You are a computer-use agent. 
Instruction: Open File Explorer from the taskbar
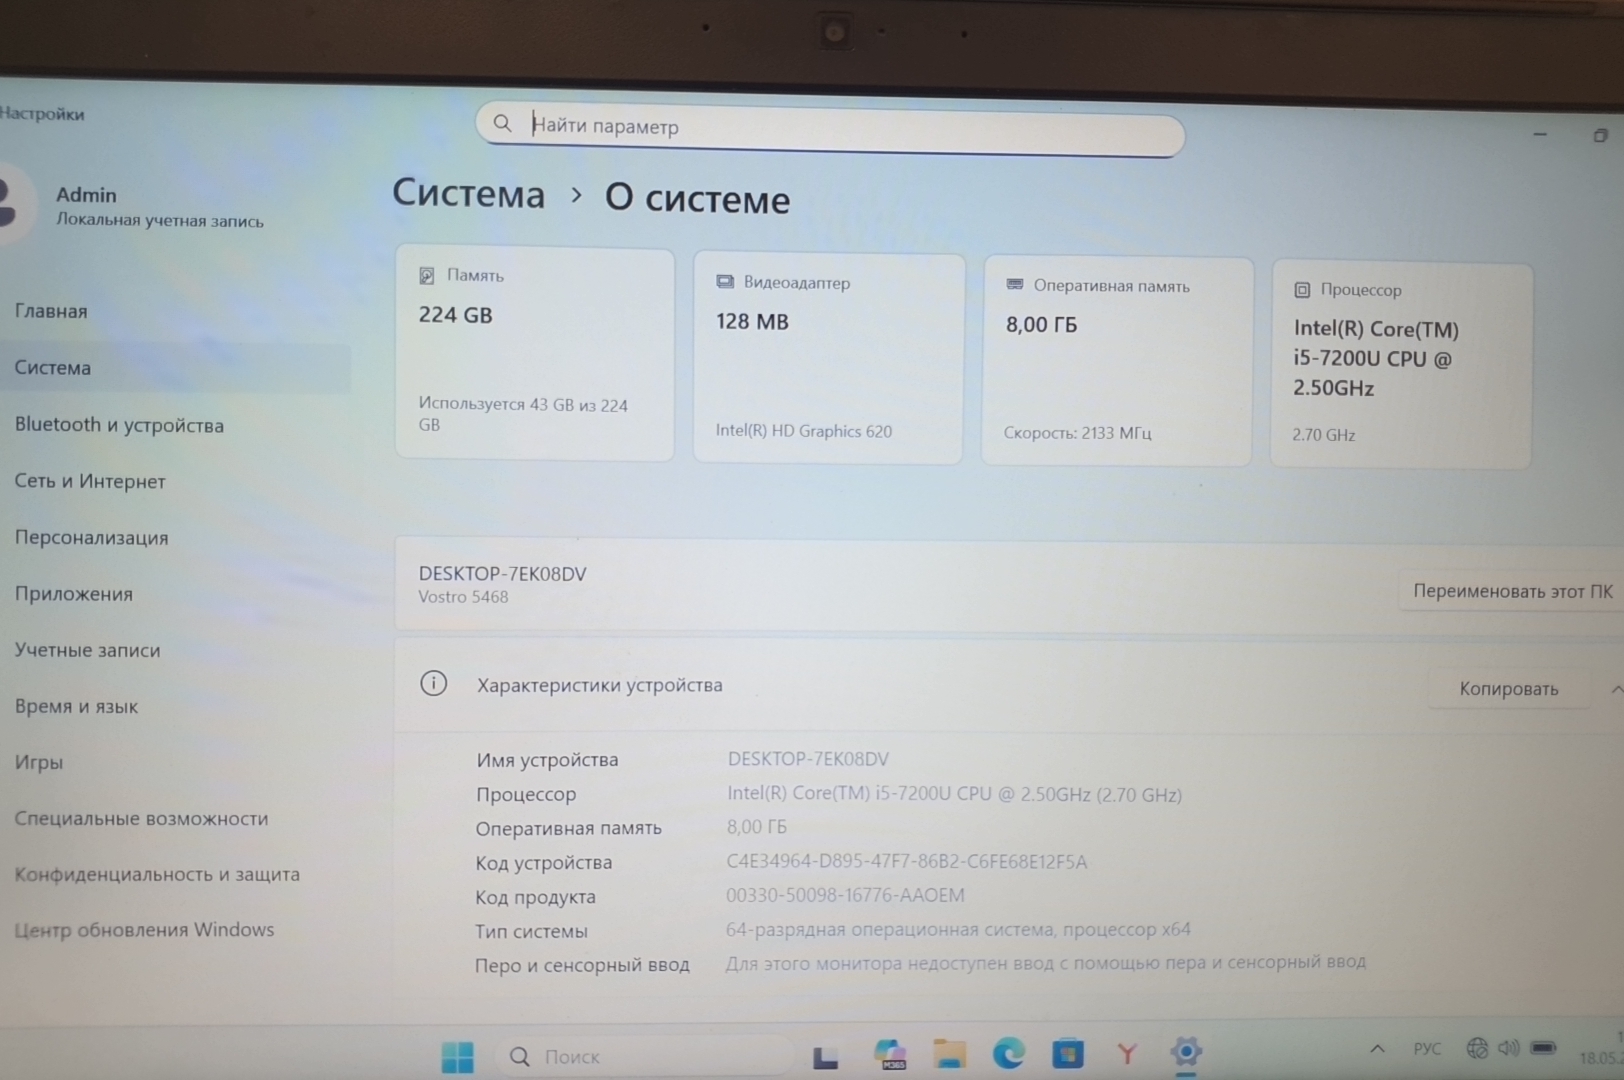point(949,1054)
